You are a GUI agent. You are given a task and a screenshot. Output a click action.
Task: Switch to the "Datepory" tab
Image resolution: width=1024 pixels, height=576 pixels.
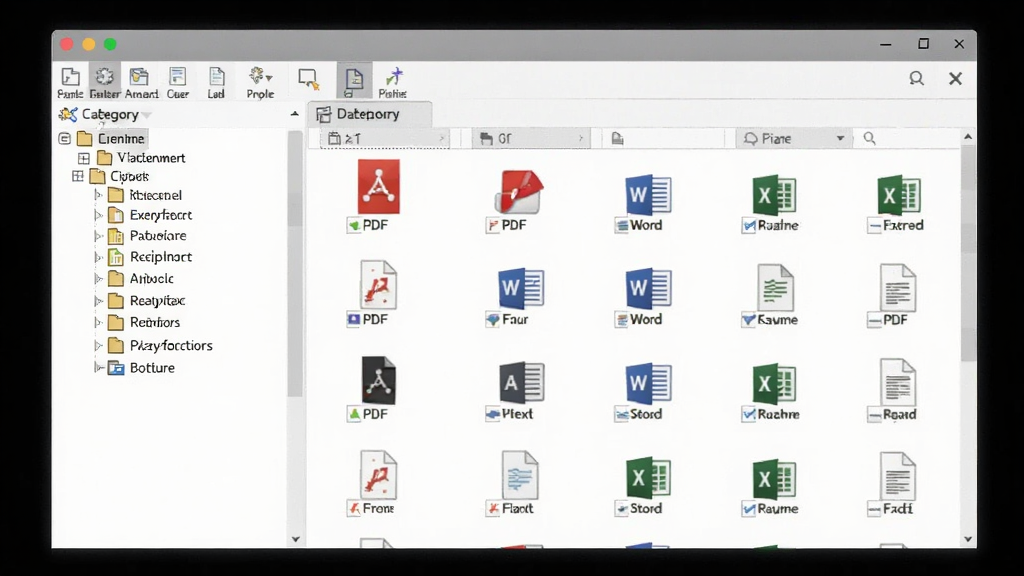click(369, 114)
